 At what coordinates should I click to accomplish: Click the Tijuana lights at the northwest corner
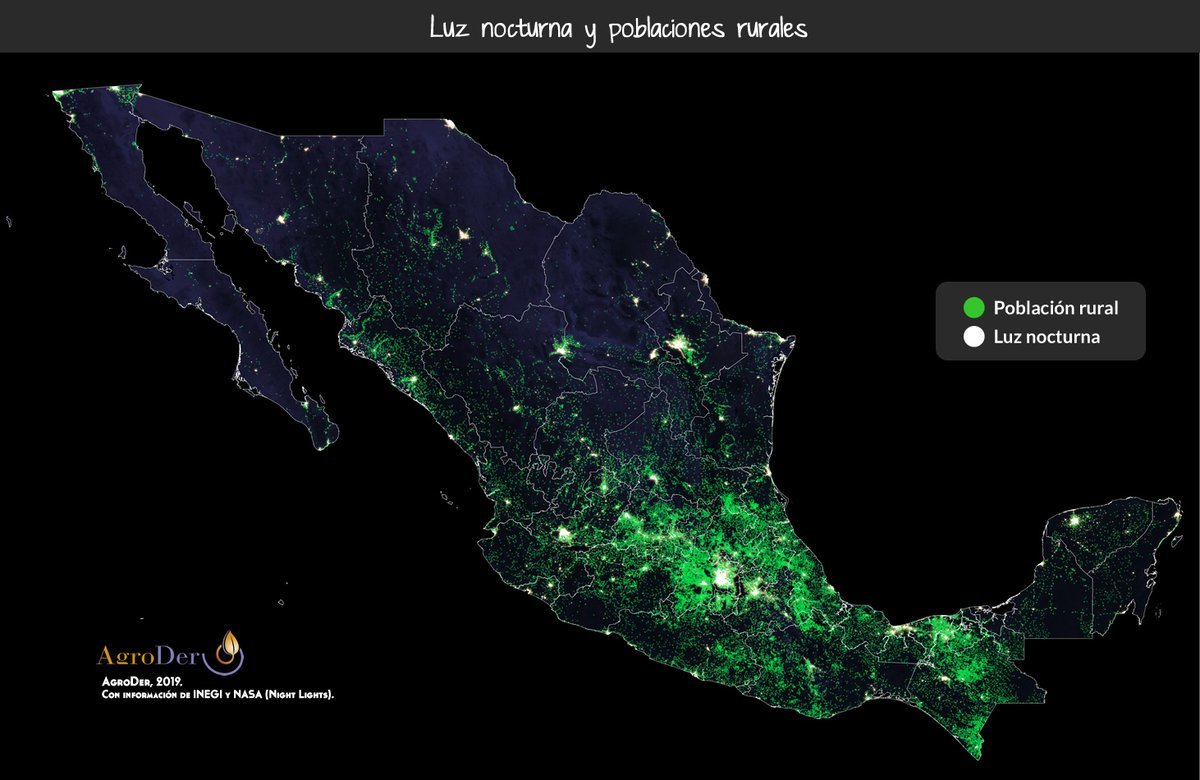click(x=60, y=95)
